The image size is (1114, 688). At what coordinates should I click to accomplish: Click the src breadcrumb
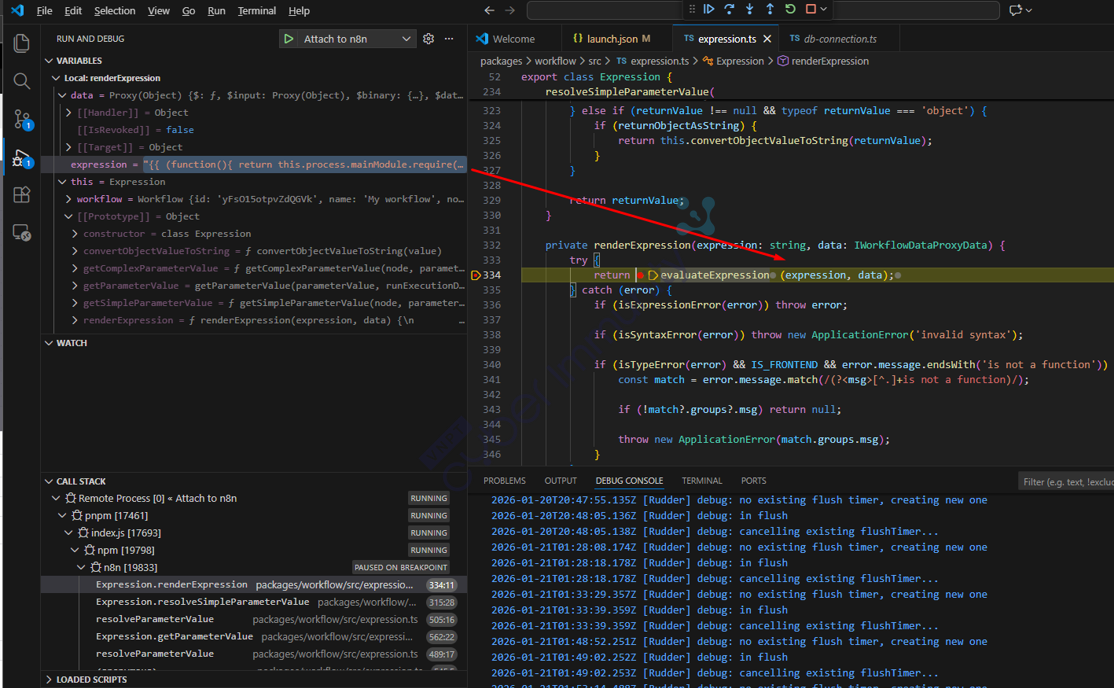tap(595, 61)
